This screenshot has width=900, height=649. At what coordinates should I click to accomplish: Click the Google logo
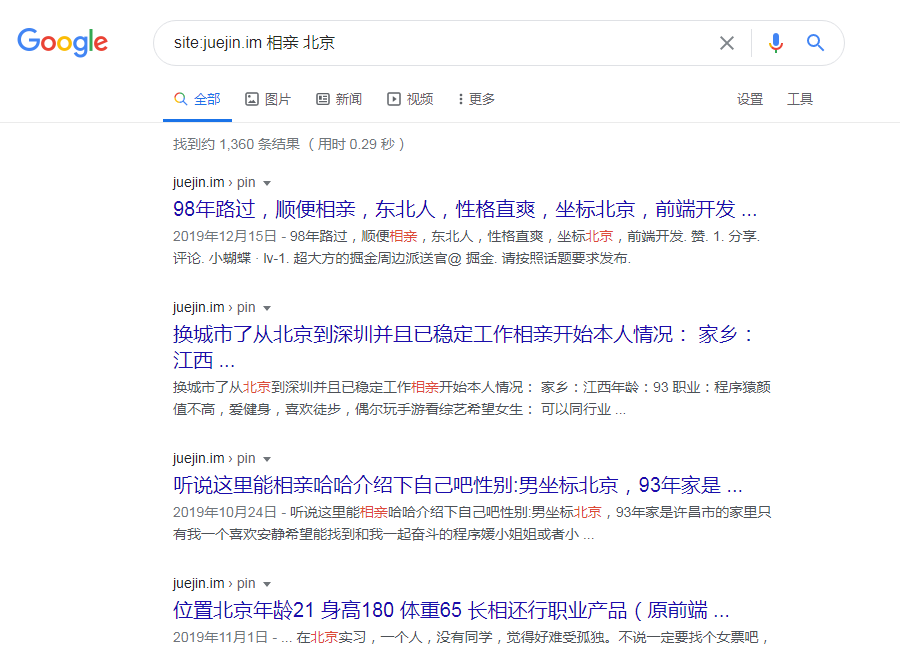pos(63,42)
